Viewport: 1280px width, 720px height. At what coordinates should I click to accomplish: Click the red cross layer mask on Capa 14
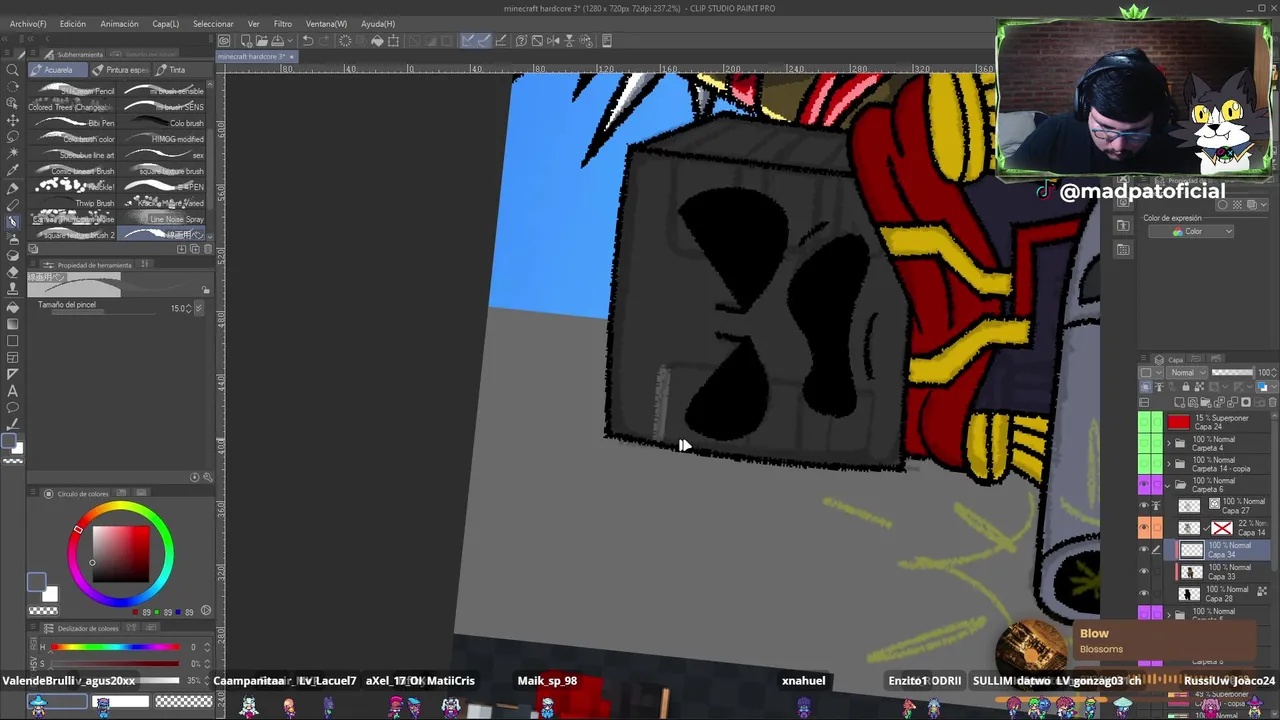1221,528
